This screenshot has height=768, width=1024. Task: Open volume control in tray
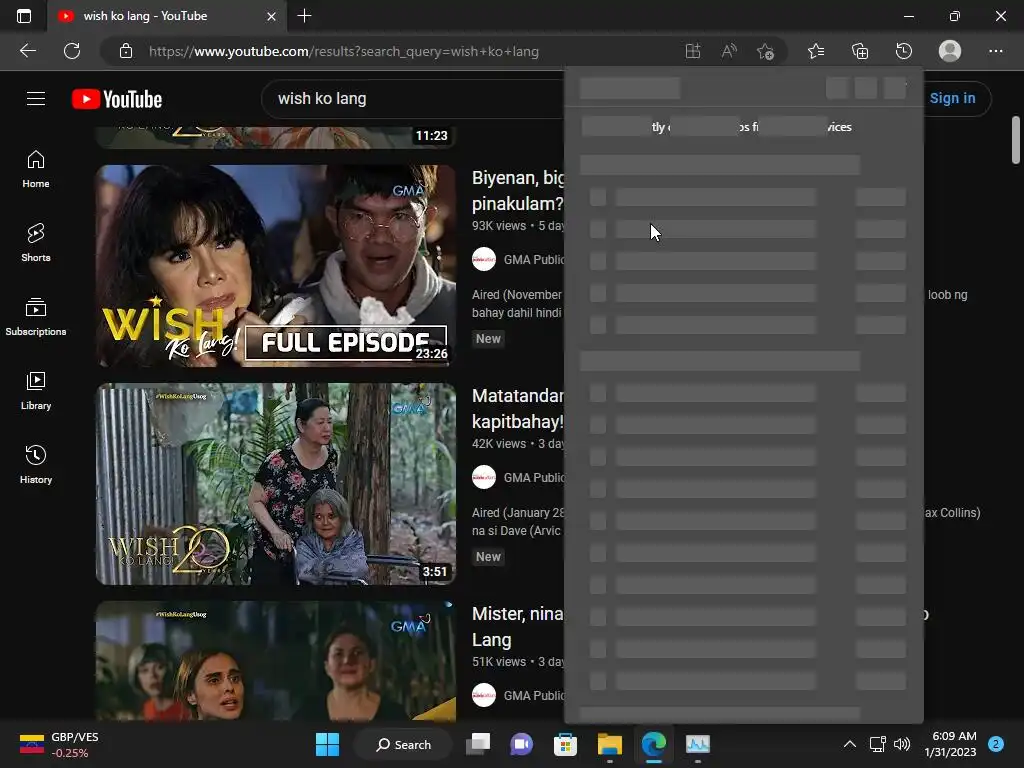(902, 744)
